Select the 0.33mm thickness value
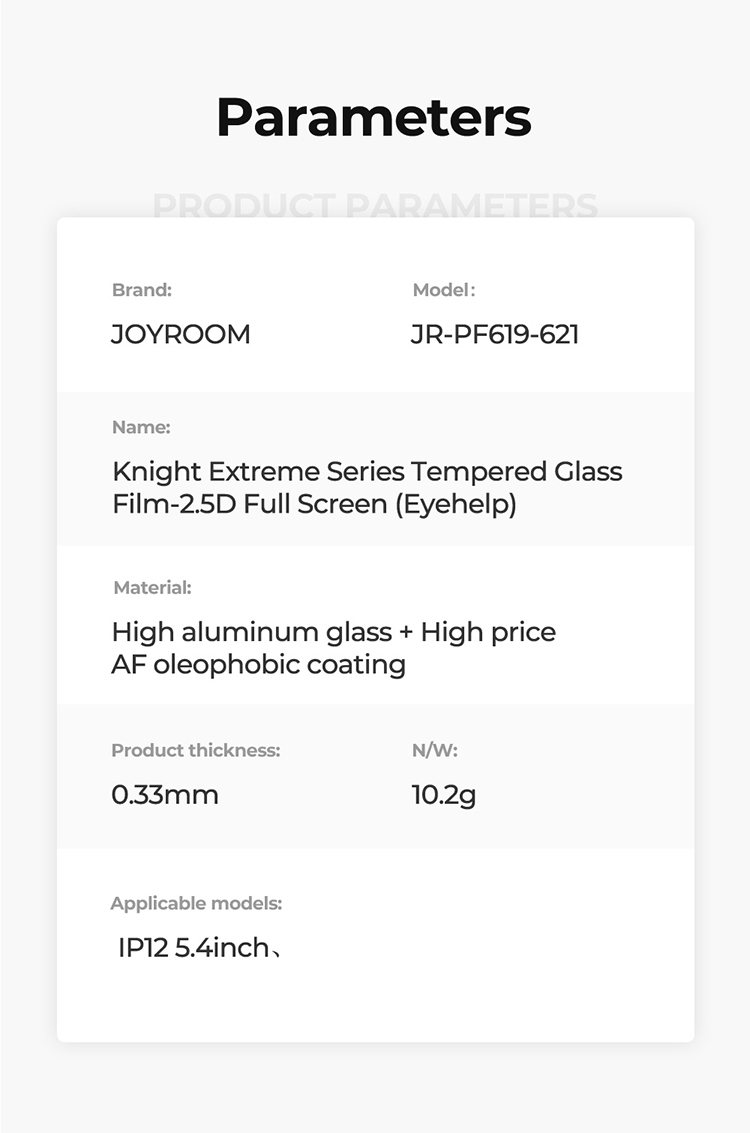This screenshot has width=750, height=1133. tap(165, 795)
